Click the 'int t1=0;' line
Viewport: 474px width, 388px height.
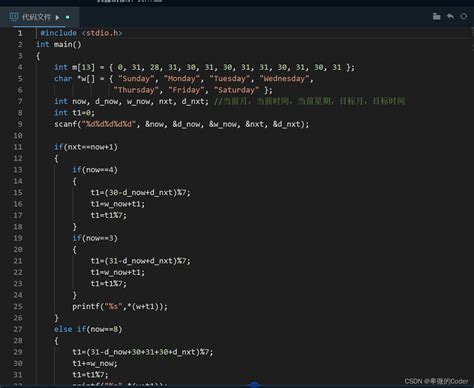click(x=74, y=113)
